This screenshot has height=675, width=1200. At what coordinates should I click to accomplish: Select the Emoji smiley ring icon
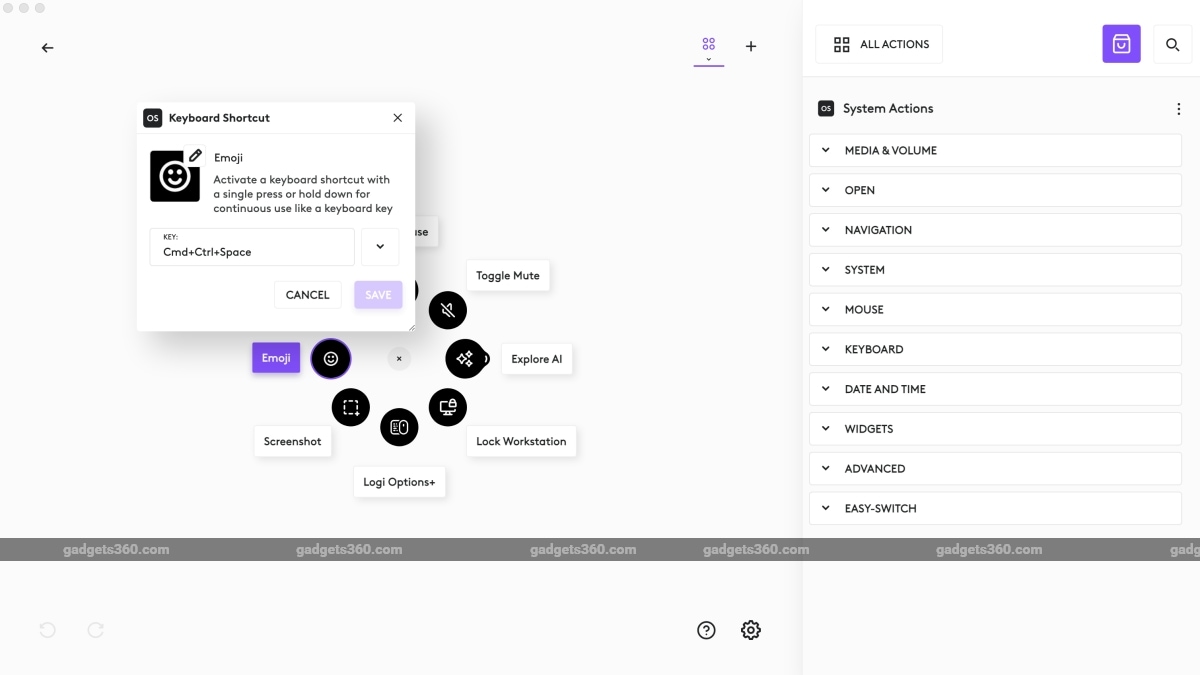point(331,359)
